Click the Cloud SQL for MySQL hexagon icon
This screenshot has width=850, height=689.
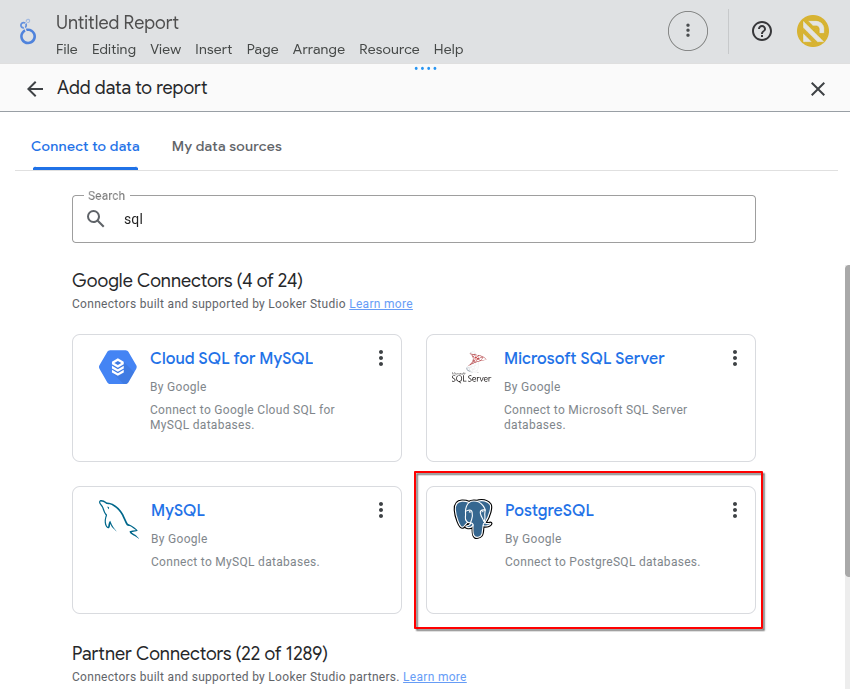tap(118, 367)
